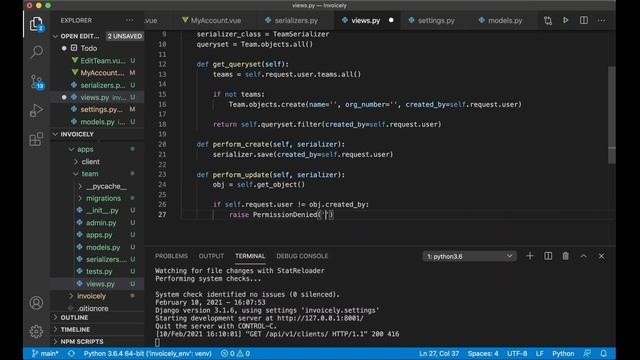
Task: Open the Run and Debug view
Action: [36, 110]
